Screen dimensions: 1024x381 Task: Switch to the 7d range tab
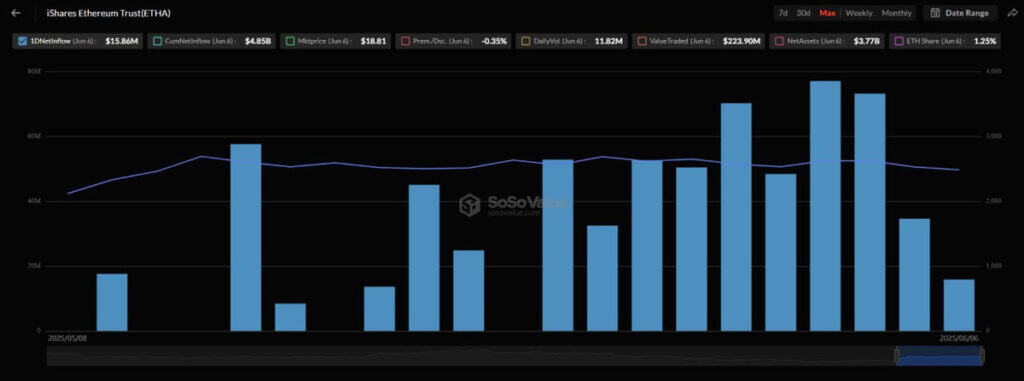click(782, 13)
